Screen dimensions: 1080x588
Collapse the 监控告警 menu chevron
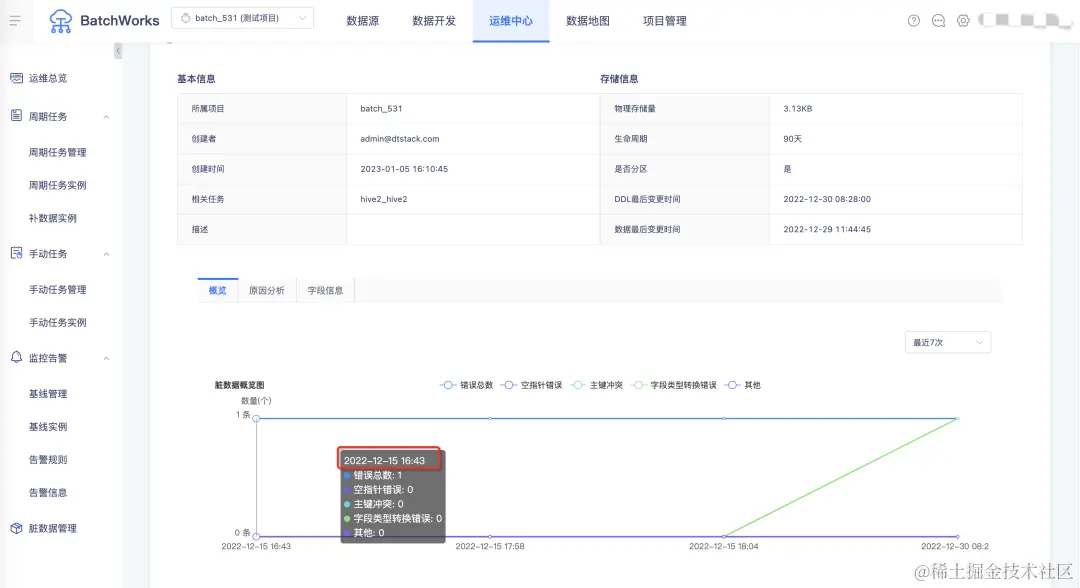pyautogui.click(x=107, y=359)
